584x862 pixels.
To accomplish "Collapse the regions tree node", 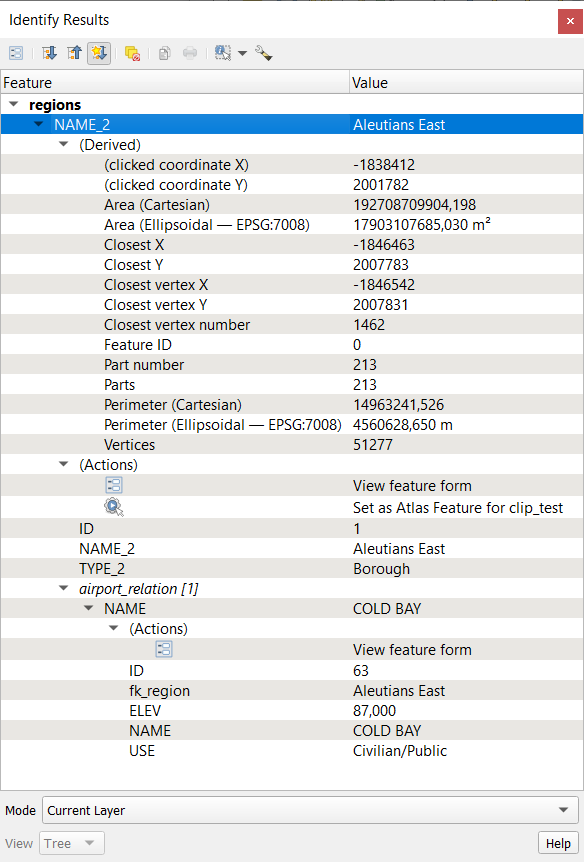I will 14,104.
